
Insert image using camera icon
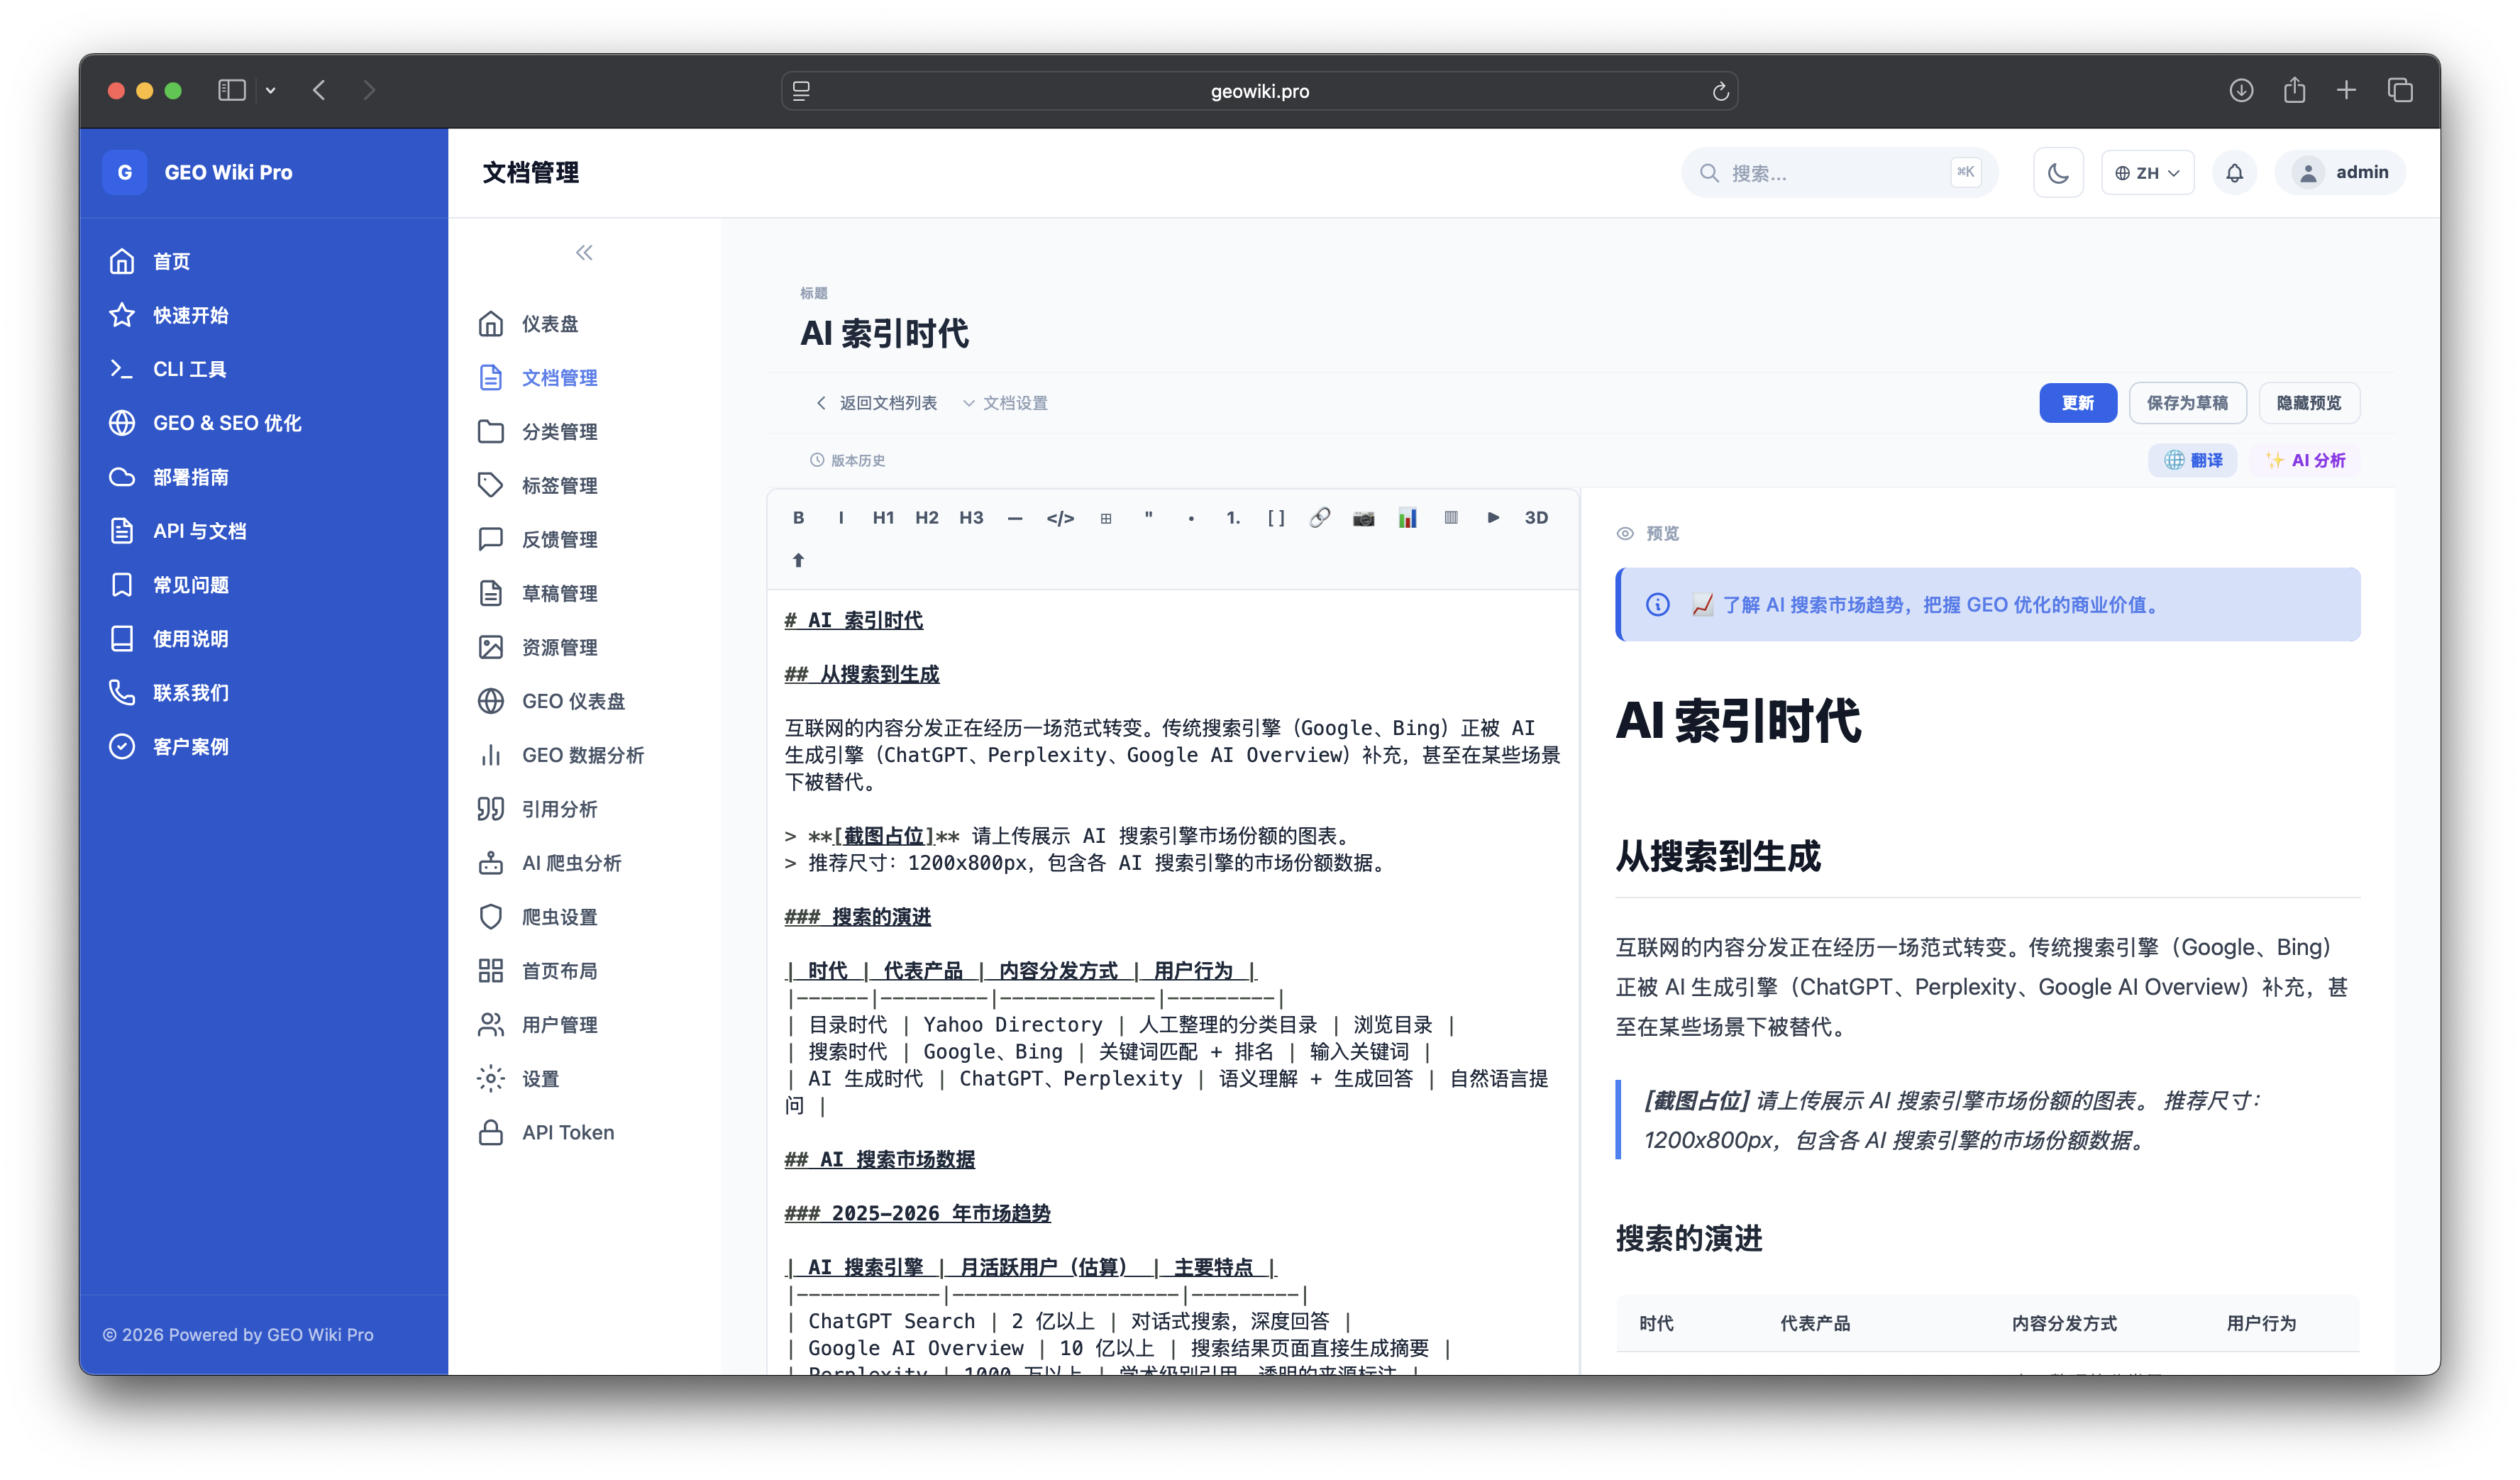point(1363,517)
